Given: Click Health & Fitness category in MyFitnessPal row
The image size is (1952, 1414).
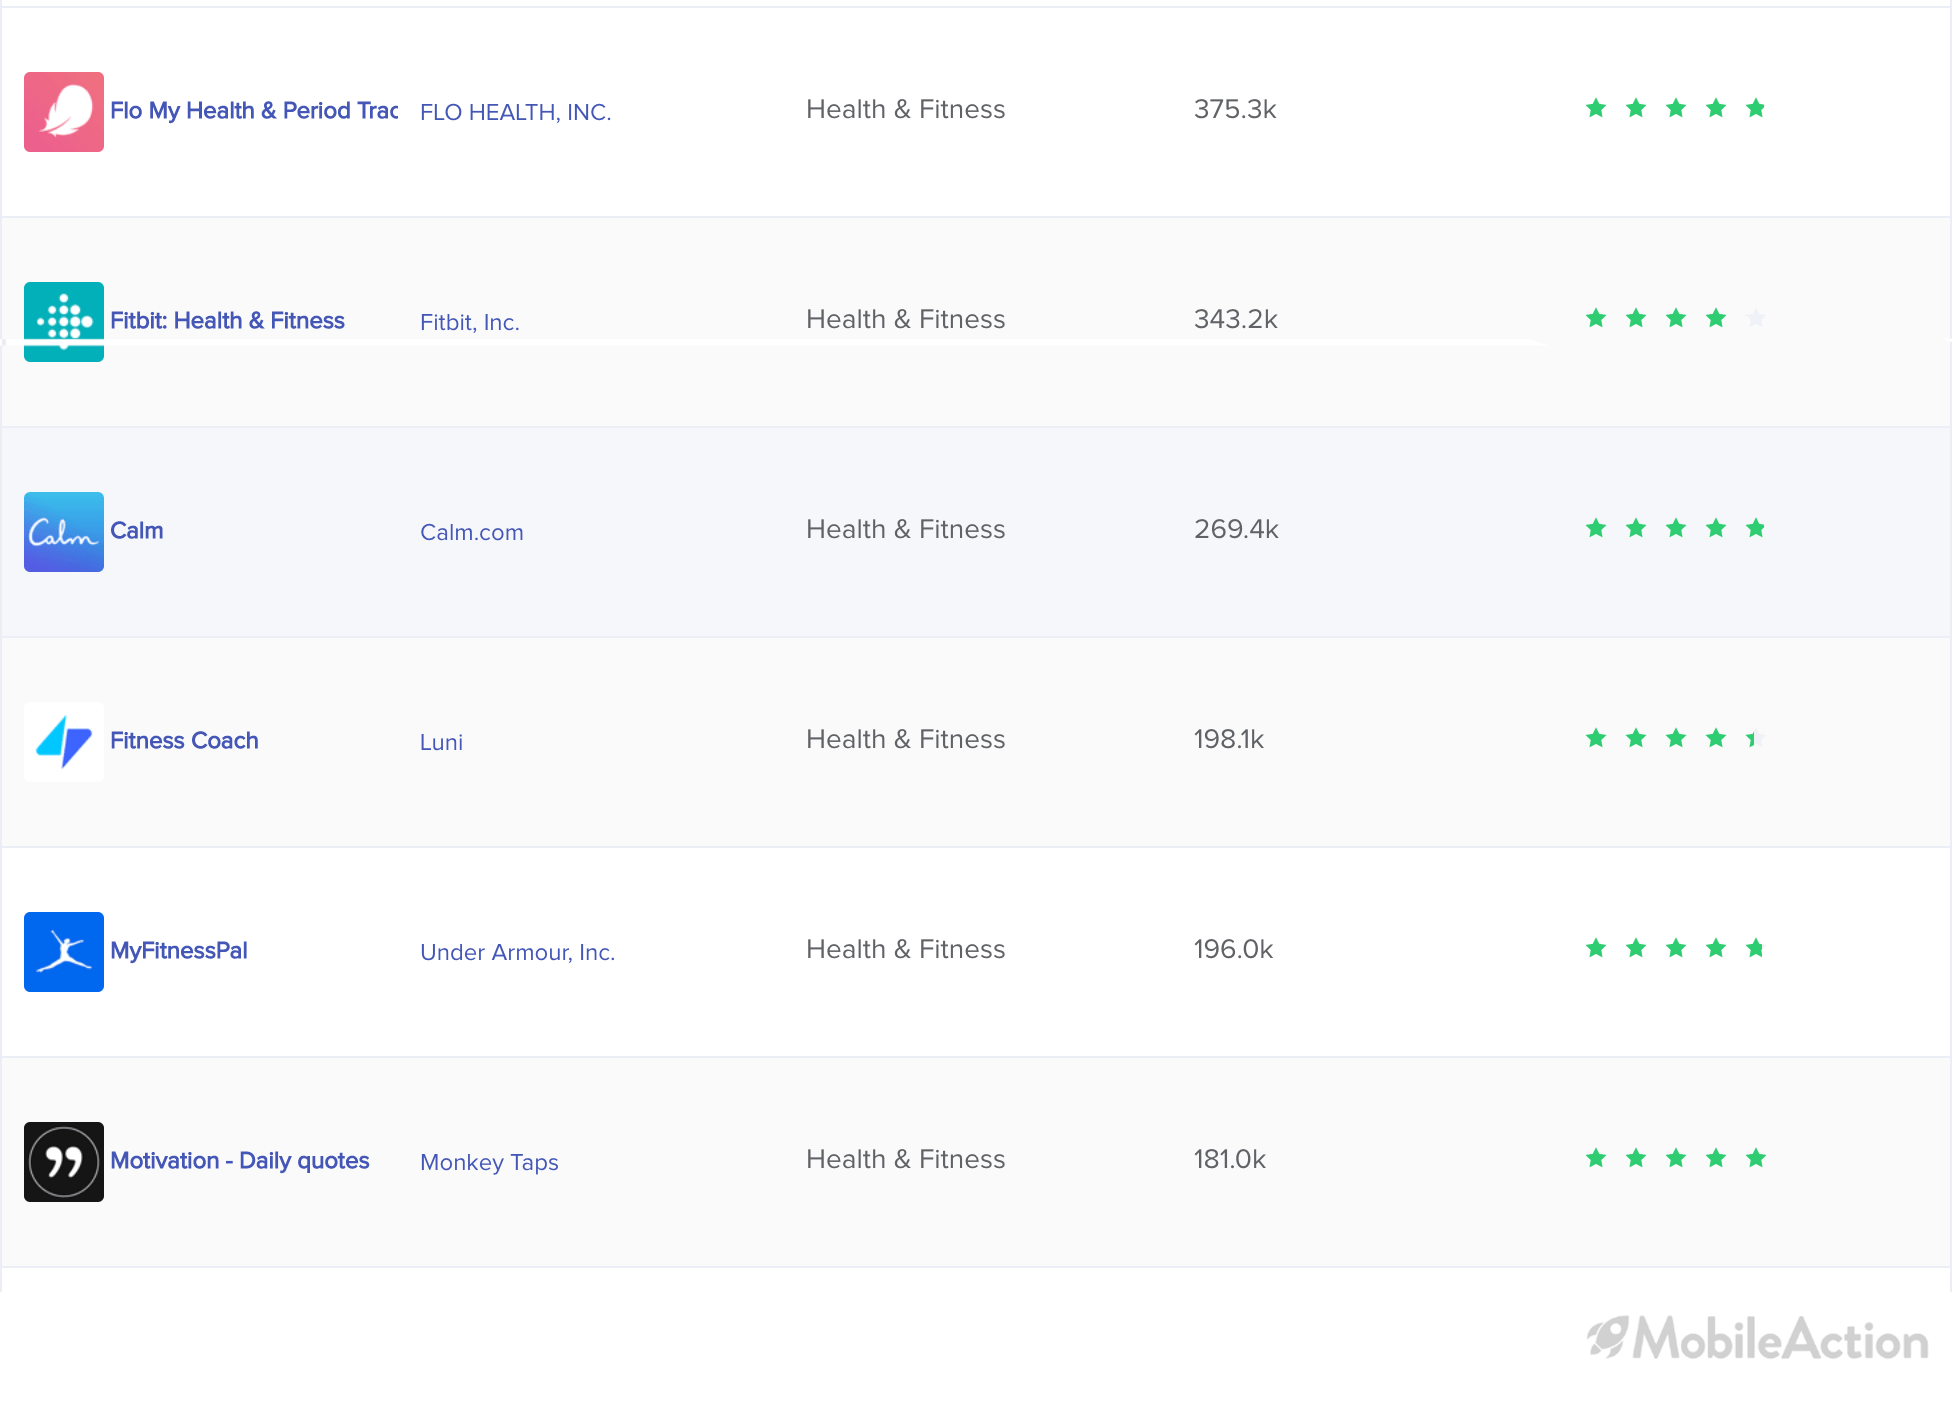Looking at the screenshot, I should (x=906, y=949).
